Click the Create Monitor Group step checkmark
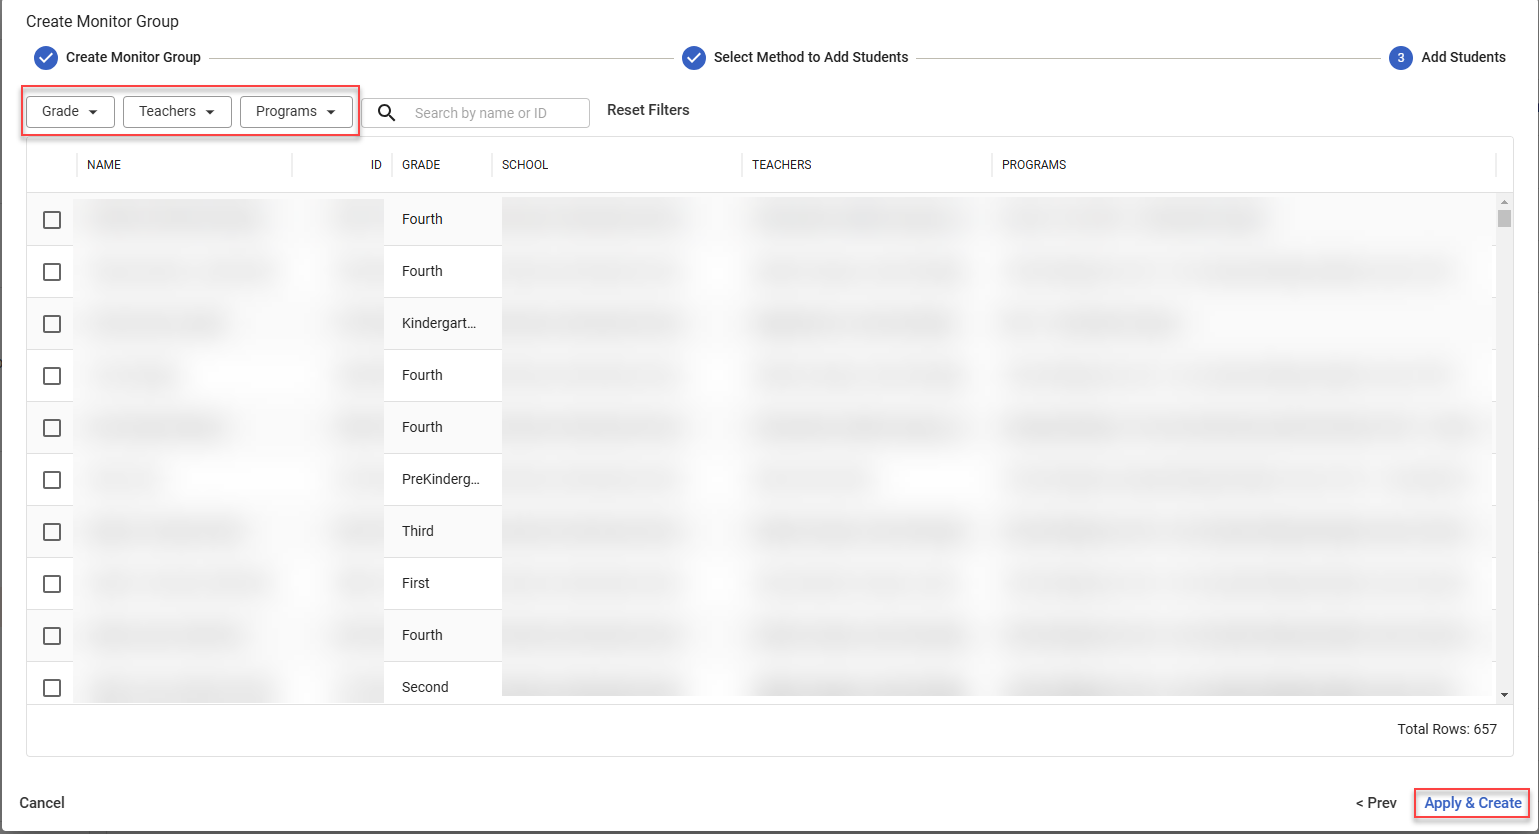Viewport: 1539px width, 834px height. pos(46,58)
